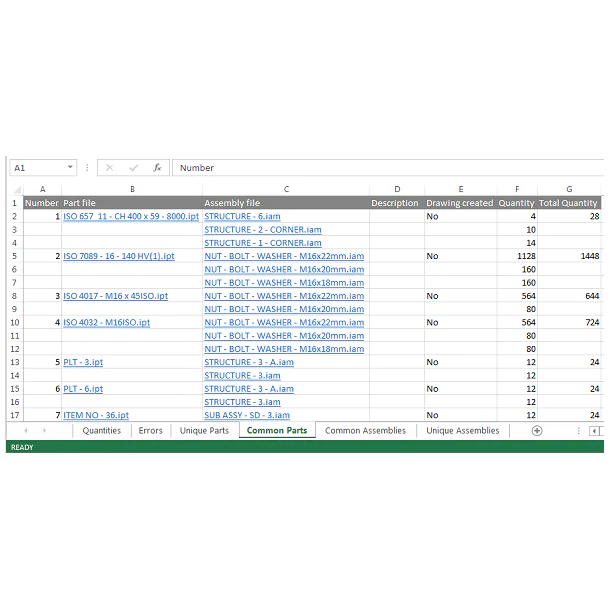Open the STRUCTURE - 6.iam link
This screenshot has width=610, height=610.
[x=242, y=216]
